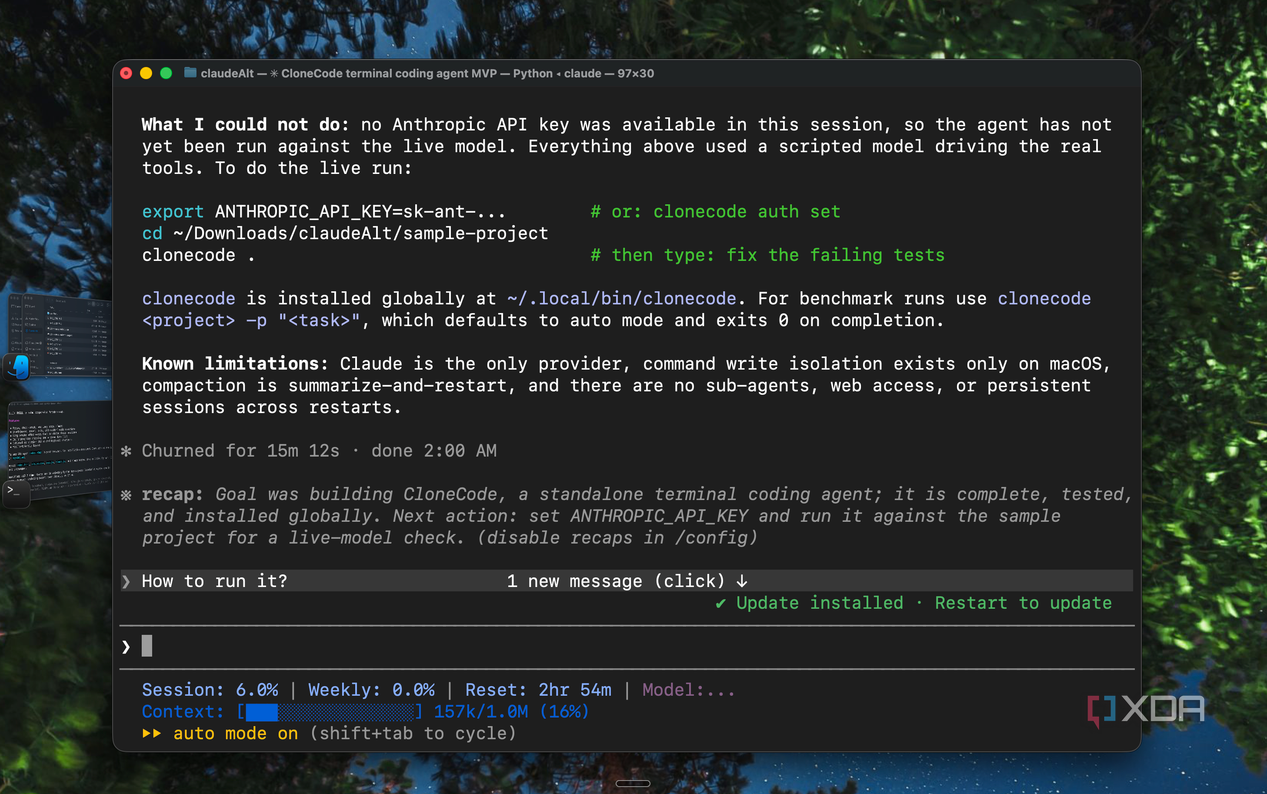Switch to the Finder window thumbnail

point(60,335)
